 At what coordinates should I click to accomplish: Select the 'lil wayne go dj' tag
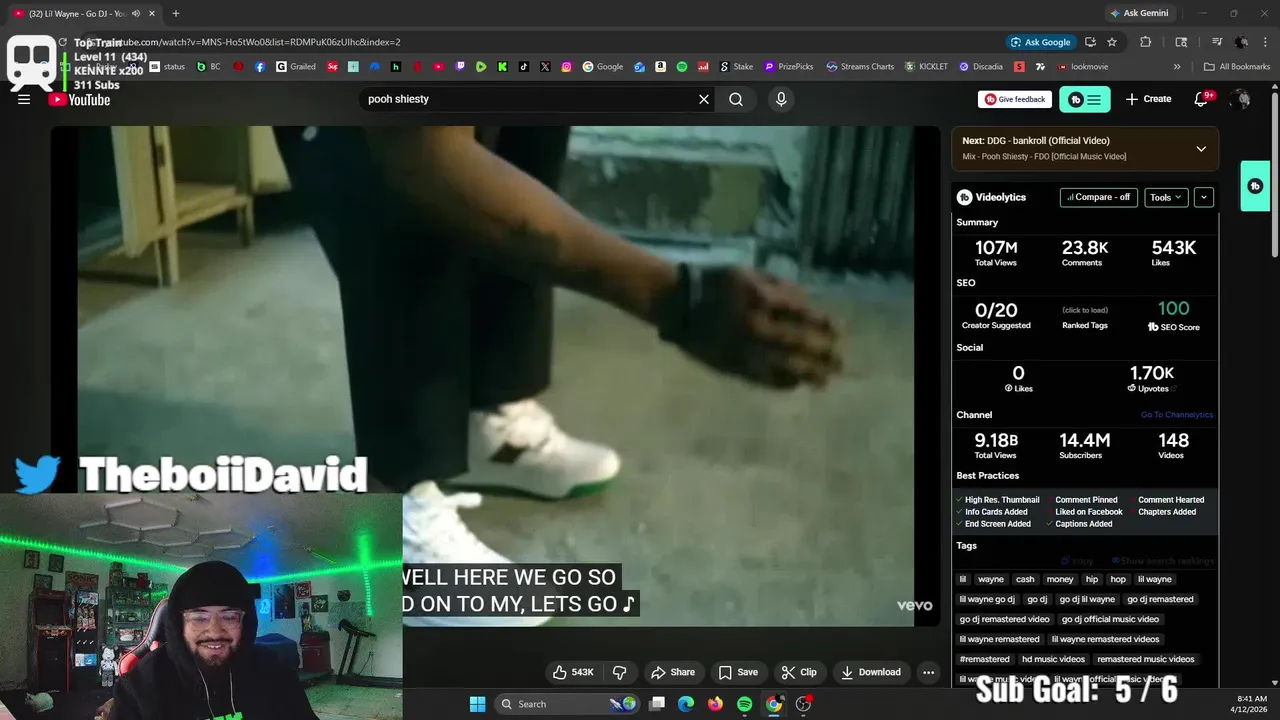[987, 599]
